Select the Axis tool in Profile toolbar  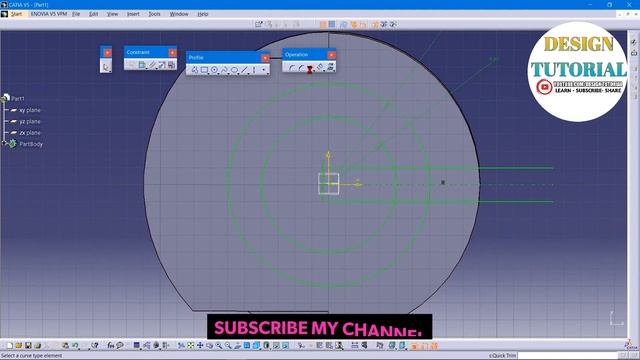254,70
